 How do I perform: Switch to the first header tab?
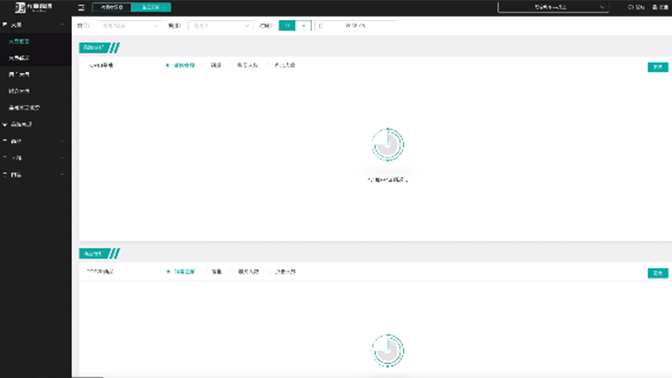[x=111, y=7]
